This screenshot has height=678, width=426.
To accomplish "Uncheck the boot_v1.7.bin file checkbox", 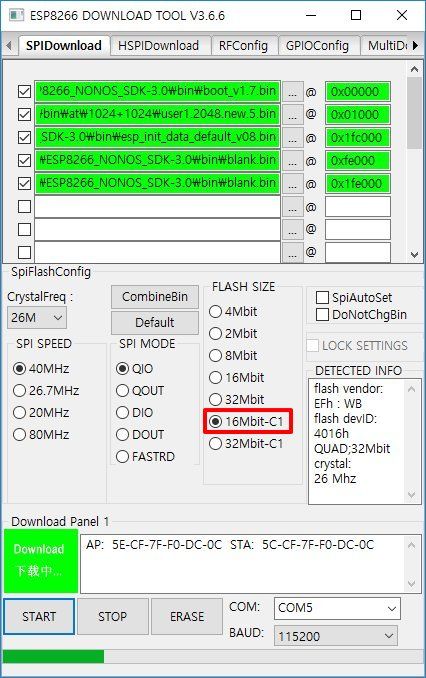I will (x=24, y=91).
